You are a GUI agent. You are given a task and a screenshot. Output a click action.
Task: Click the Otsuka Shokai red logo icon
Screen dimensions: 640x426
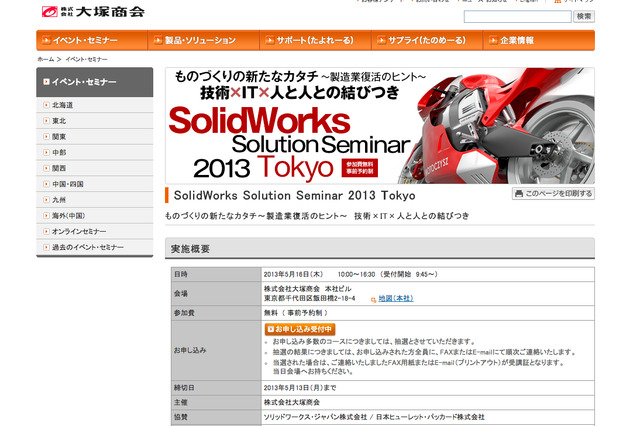point(49,12)
